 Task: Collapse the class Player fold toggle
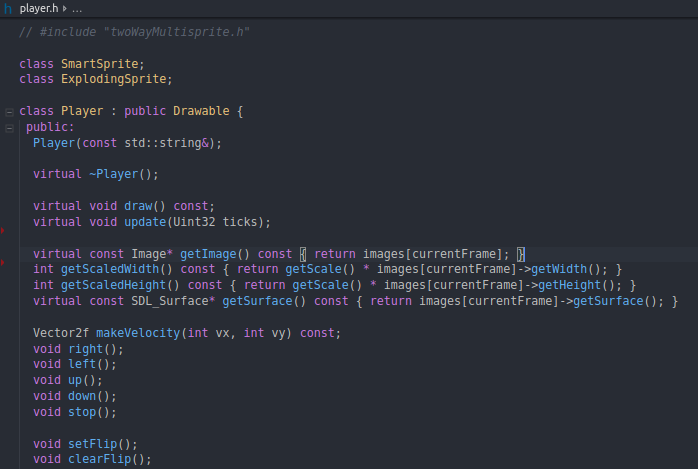(9, 111)
